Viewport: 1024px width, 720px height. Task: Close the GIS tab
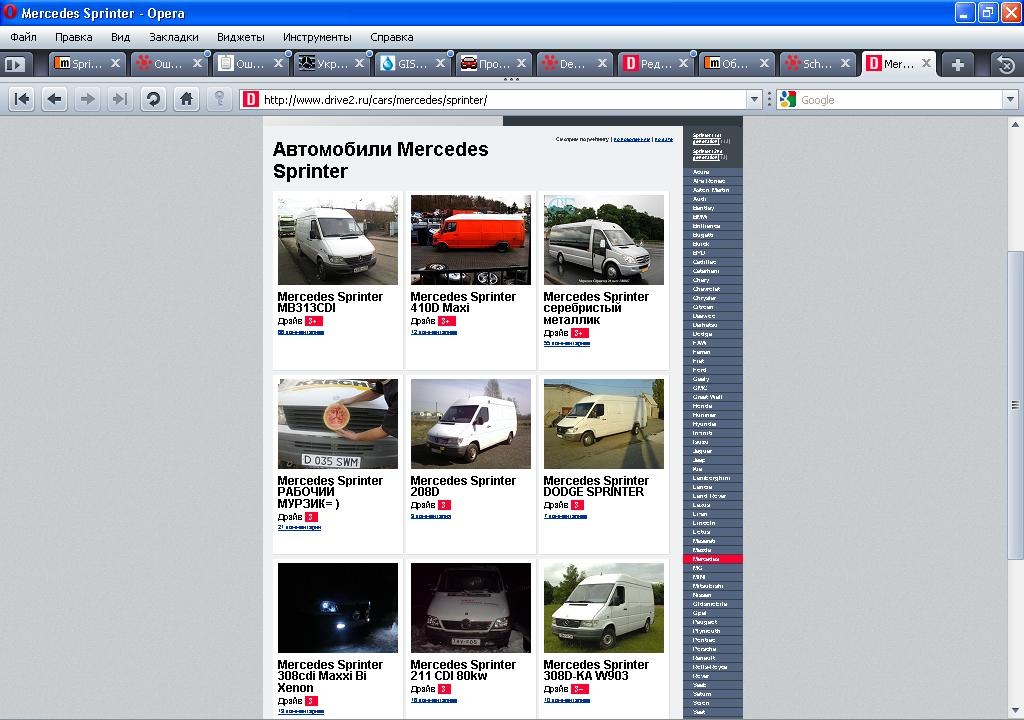[x=440, y=63]
